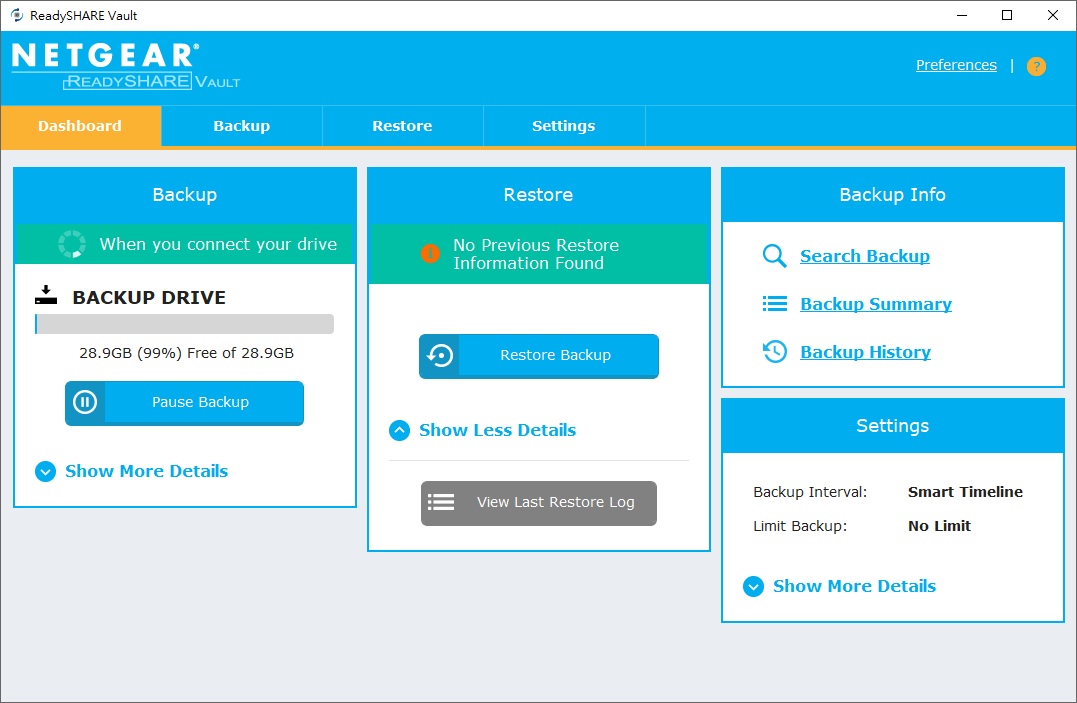Click the Restore Backup button
The width and height of the screenshot is (1077, 703).
538,356
